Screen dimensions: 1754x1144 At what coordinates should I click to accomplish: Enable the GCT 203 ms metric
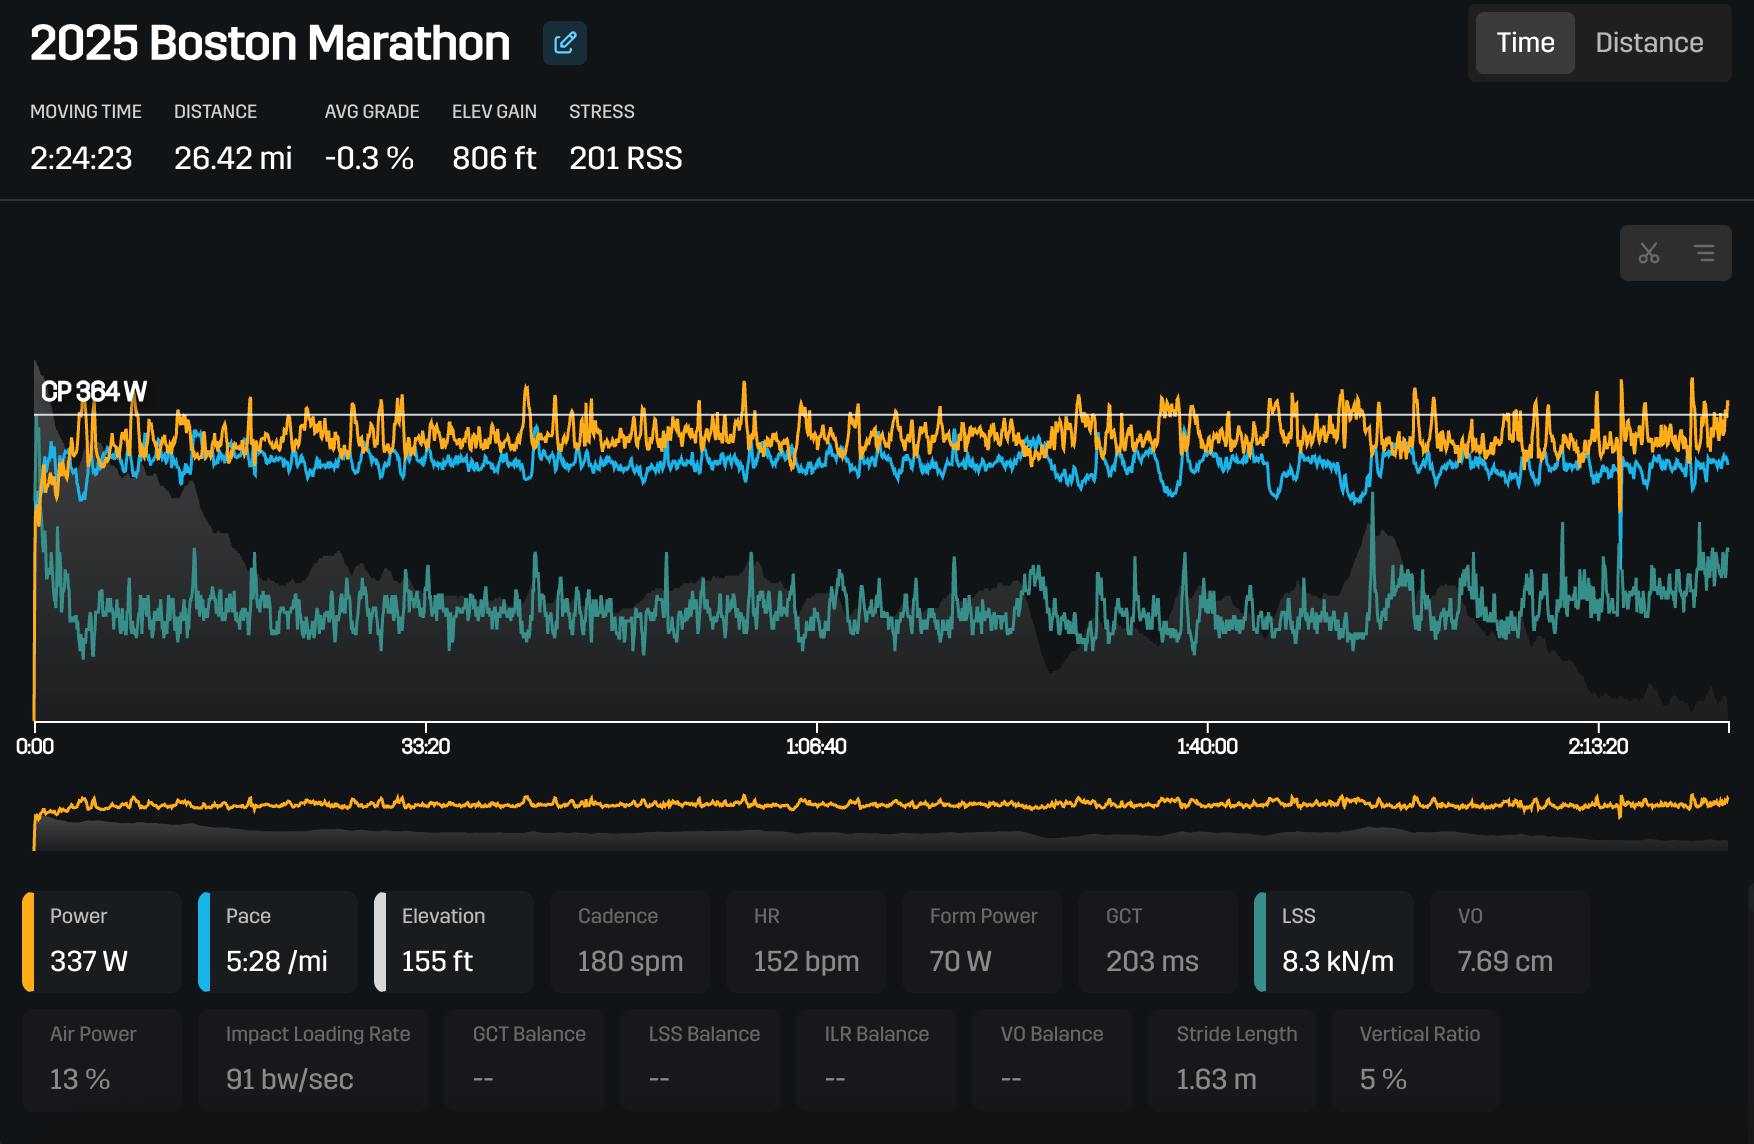pyautogui.click(x=1158, y=942)
